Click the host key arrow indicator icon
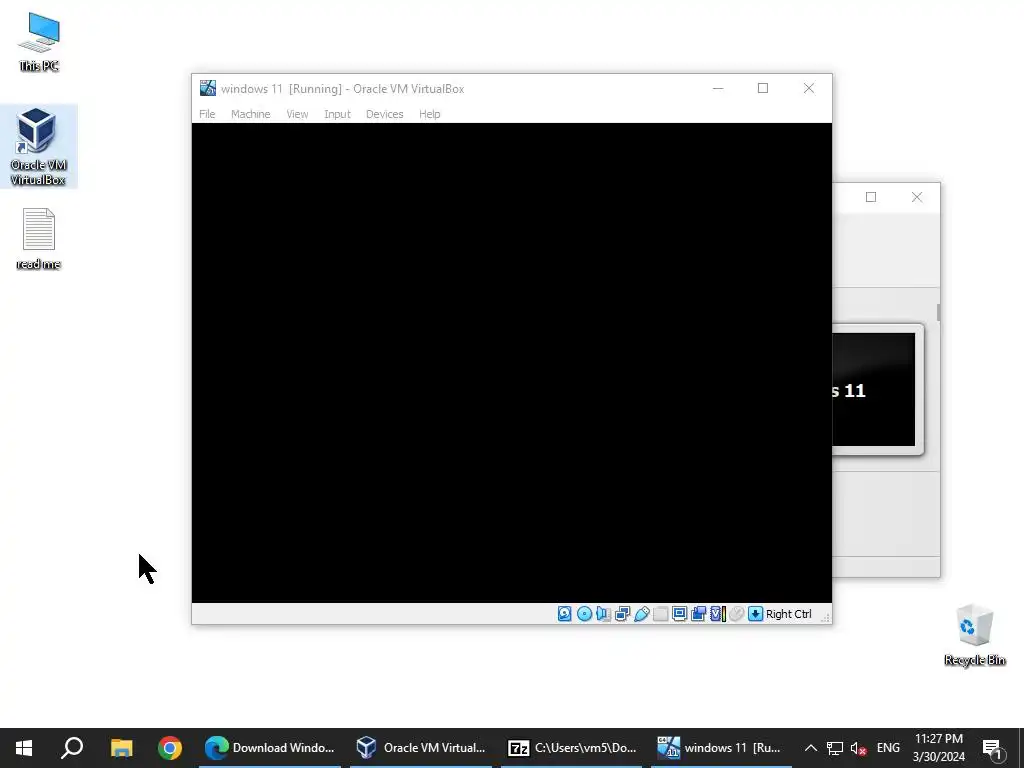The height and width of the screenshot is (768, 1024). (756, 614)
